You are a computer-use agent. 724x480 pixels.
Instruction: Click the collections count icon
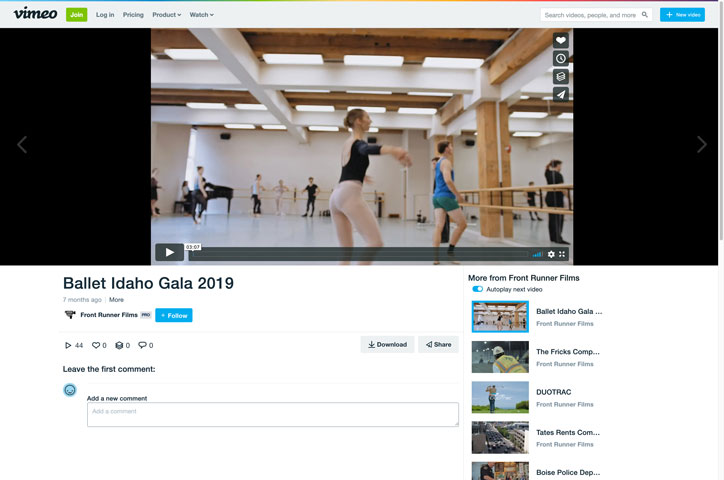tap(119, 345)
